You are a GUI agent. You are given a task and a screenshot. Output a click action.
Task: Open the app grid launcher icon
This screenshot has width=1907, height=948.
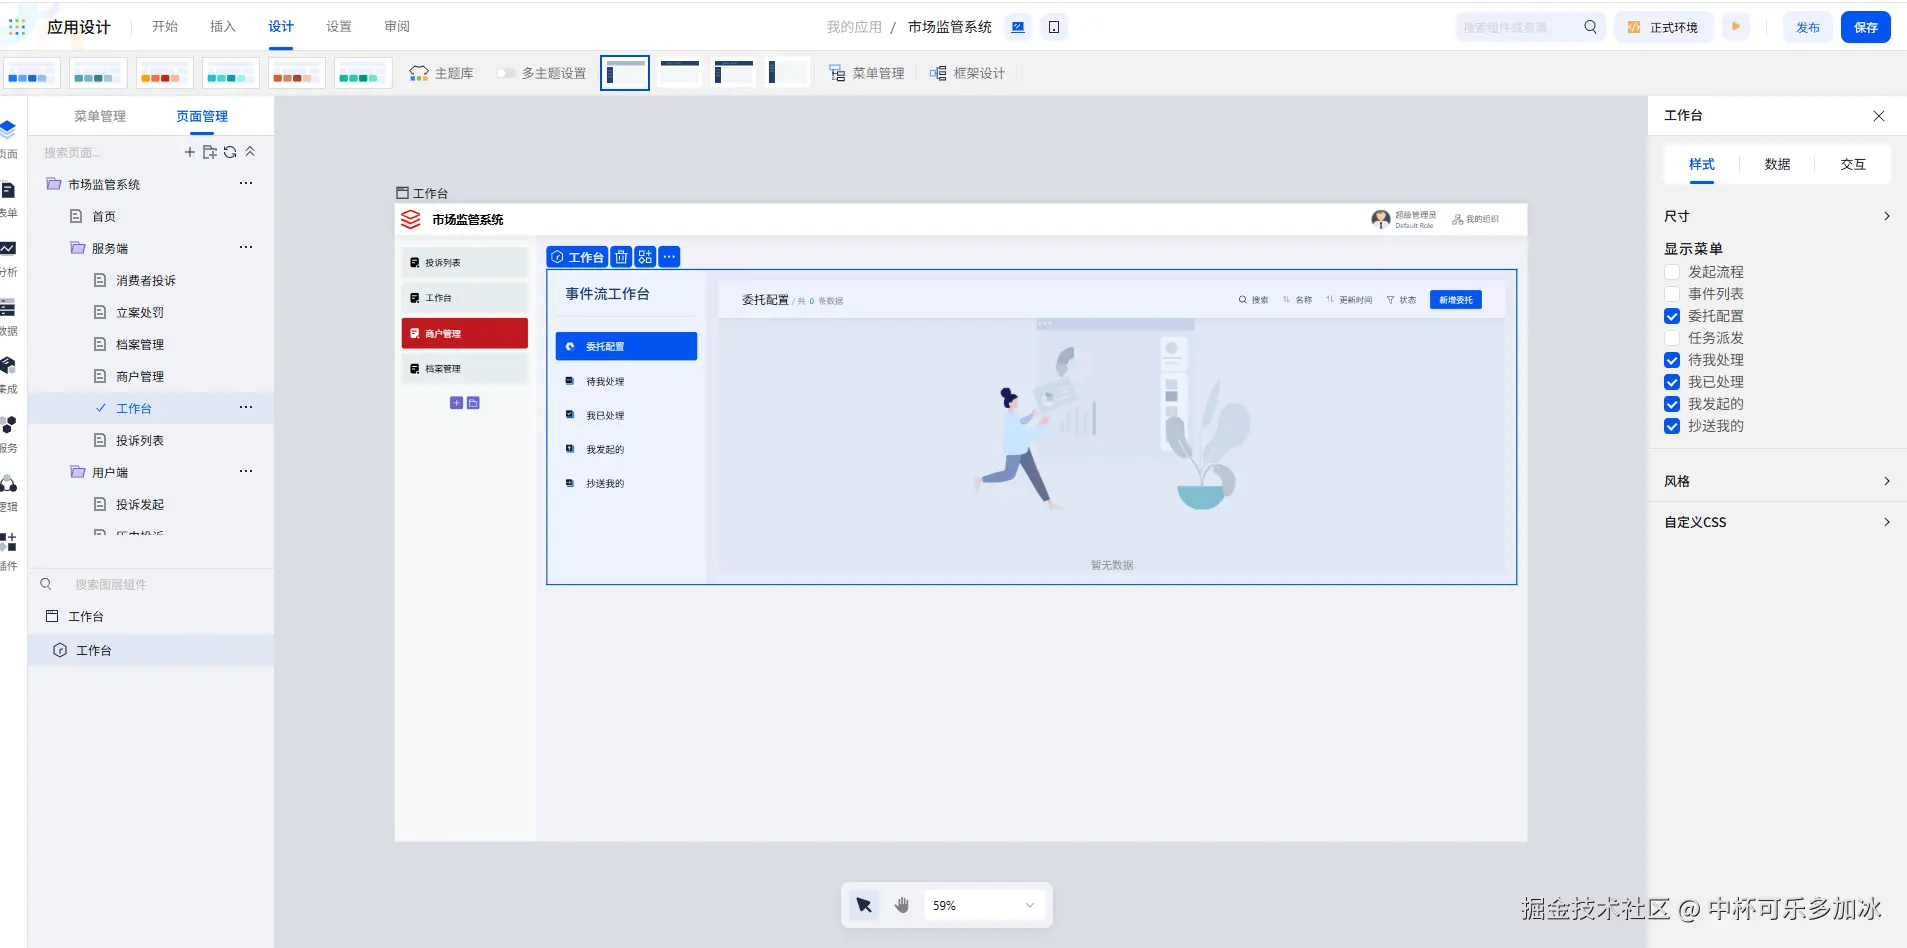pyautogui.click(x=17, y=27)
